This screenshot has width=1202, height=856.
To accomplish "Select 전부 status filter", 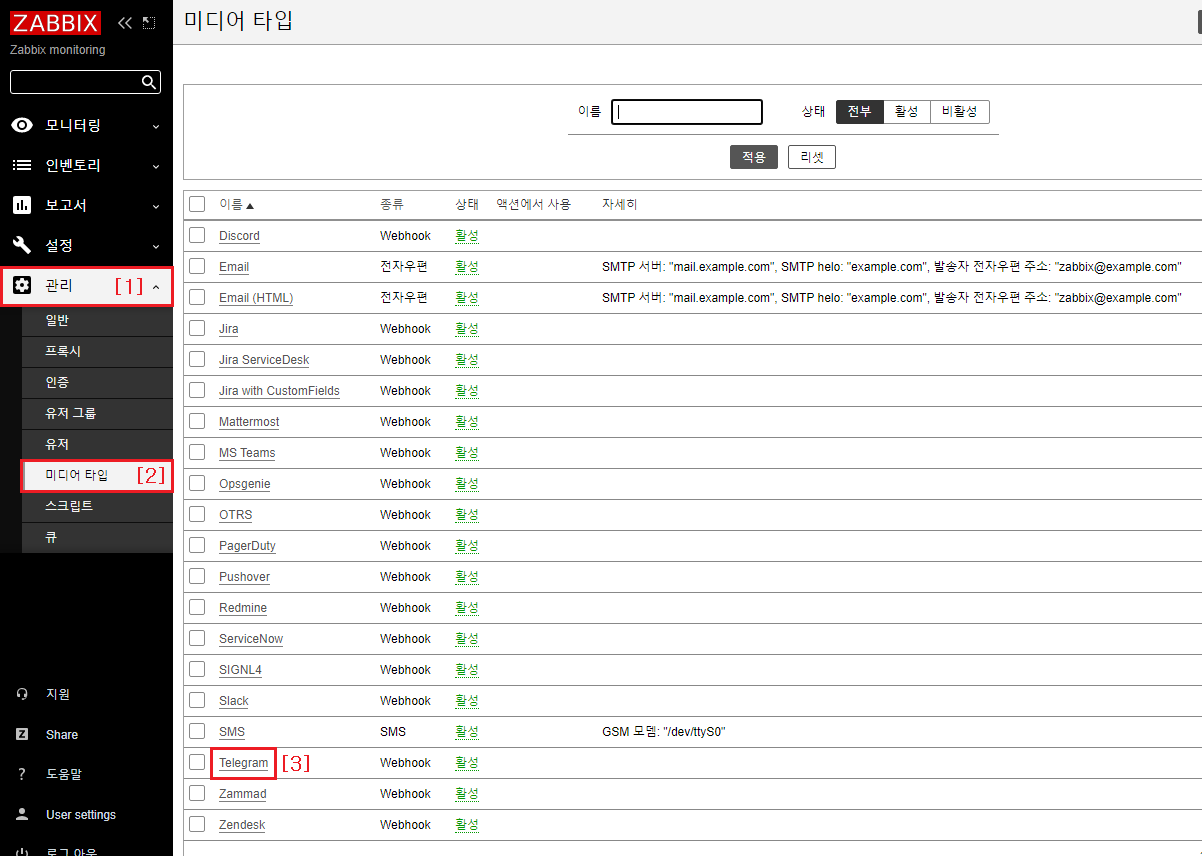I will click(860, 111).
